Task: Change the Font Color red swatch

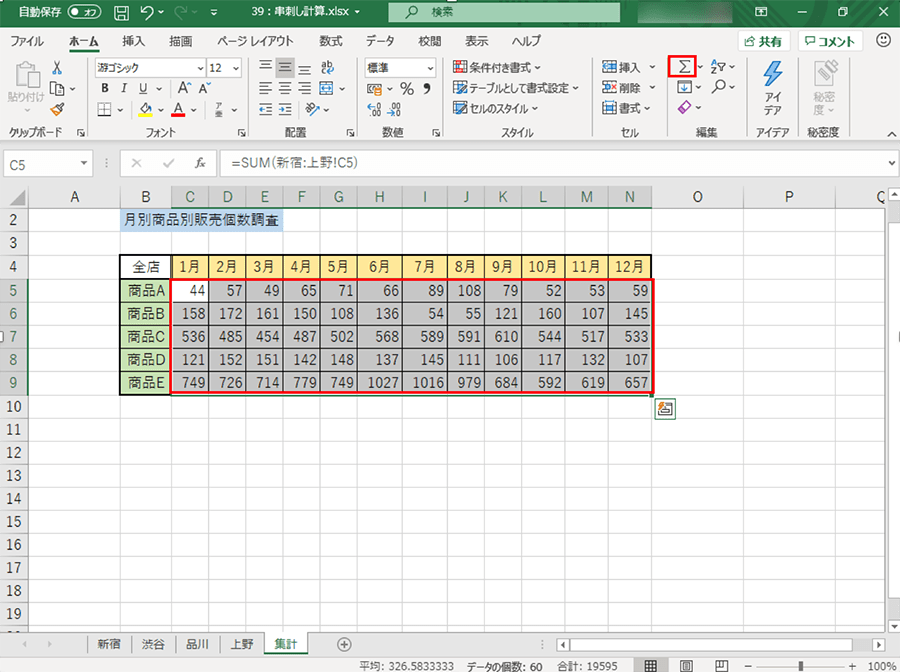Action: (177, 110)
